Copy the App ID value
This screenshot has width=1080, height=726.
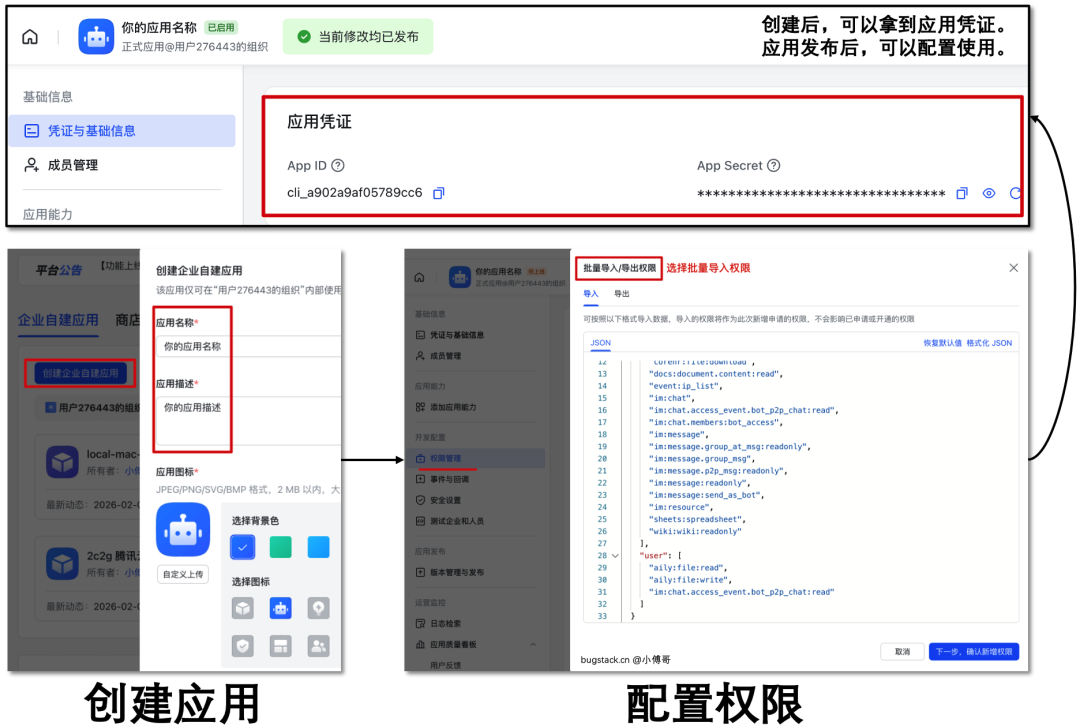(438, 193)
